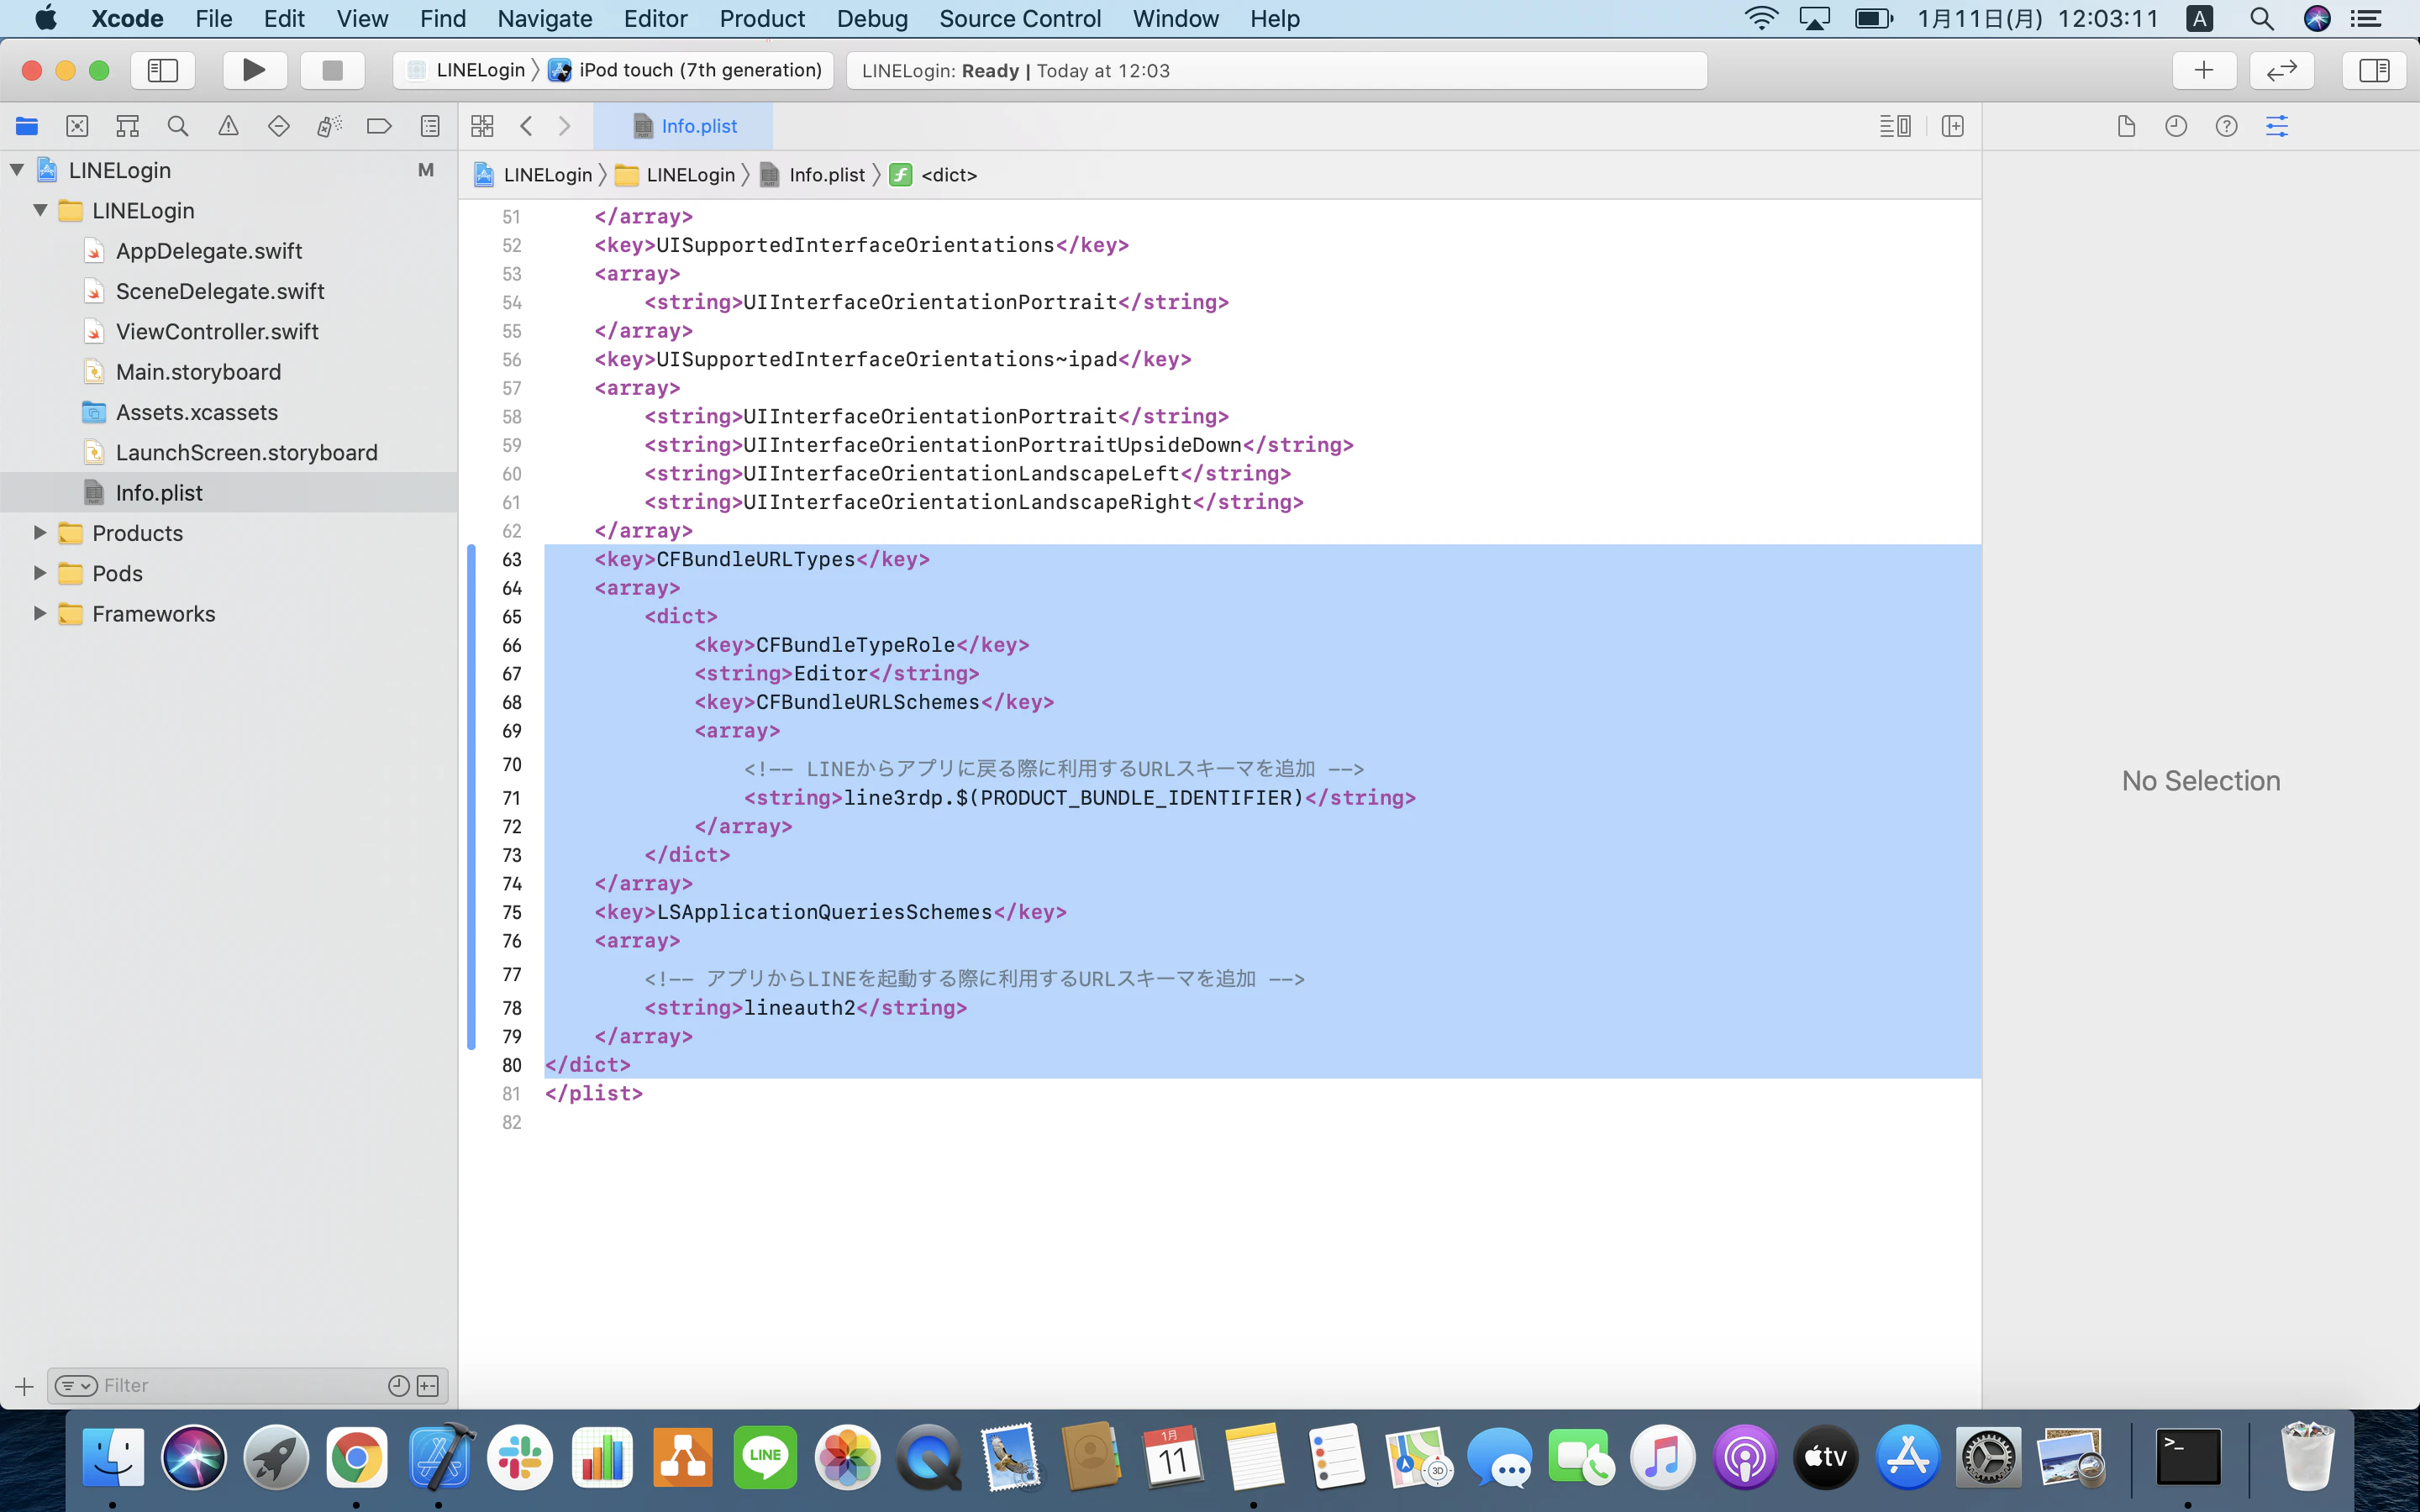Screen dimensions: 2420x1512
Task: Add a new editor pane on right
Action: (1953, 126)
